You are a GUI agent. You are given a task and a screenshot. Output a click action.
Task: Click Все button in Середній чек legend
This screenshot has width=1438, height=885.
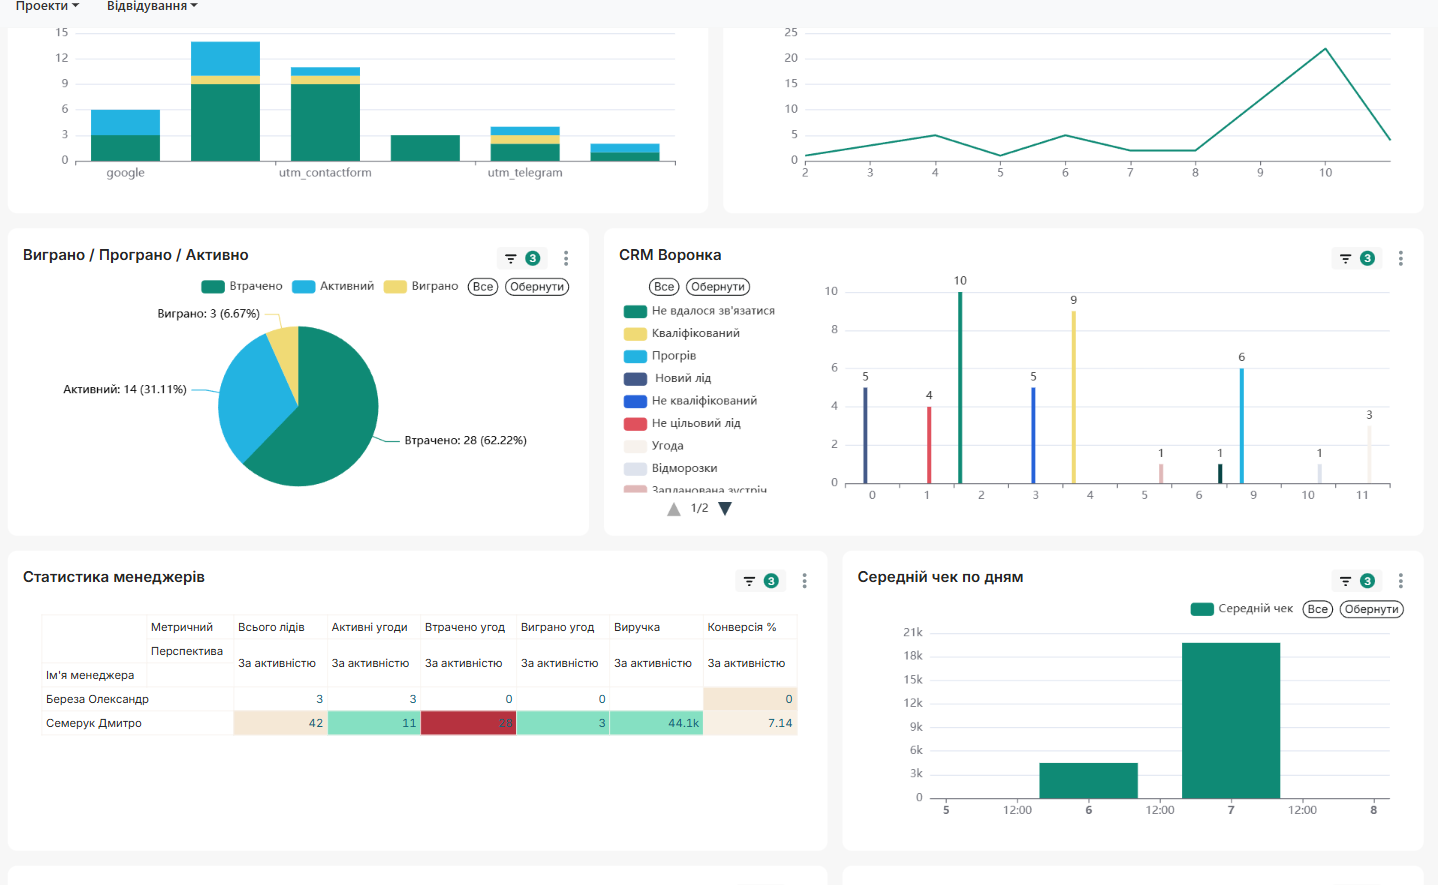pos(1318,609)
